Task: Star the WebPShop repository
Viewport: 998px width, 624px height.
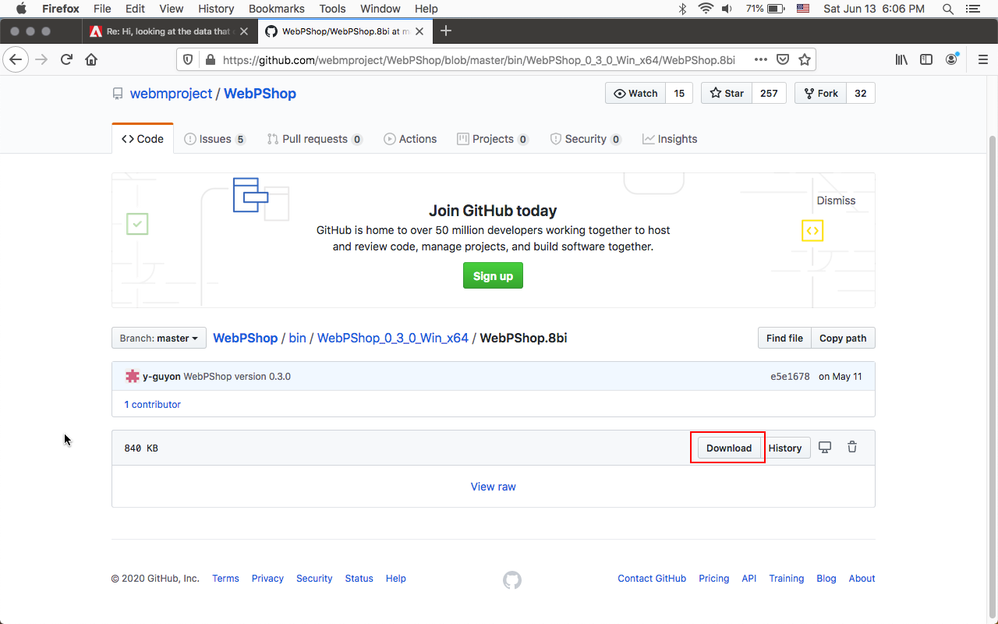Action: click(726, 93)
